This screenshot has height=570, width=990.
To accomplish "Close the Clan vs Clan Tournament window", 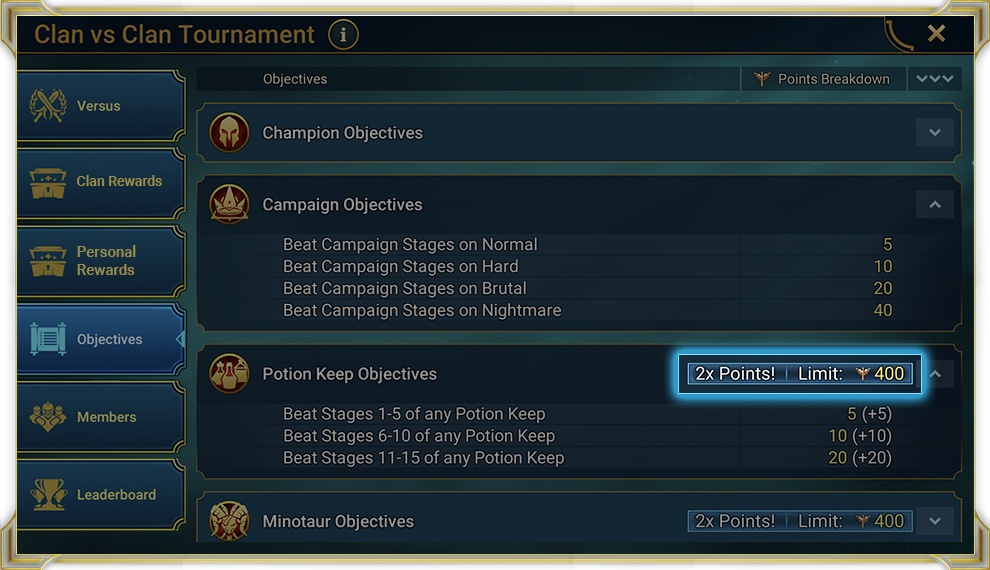I will (936, 34).
